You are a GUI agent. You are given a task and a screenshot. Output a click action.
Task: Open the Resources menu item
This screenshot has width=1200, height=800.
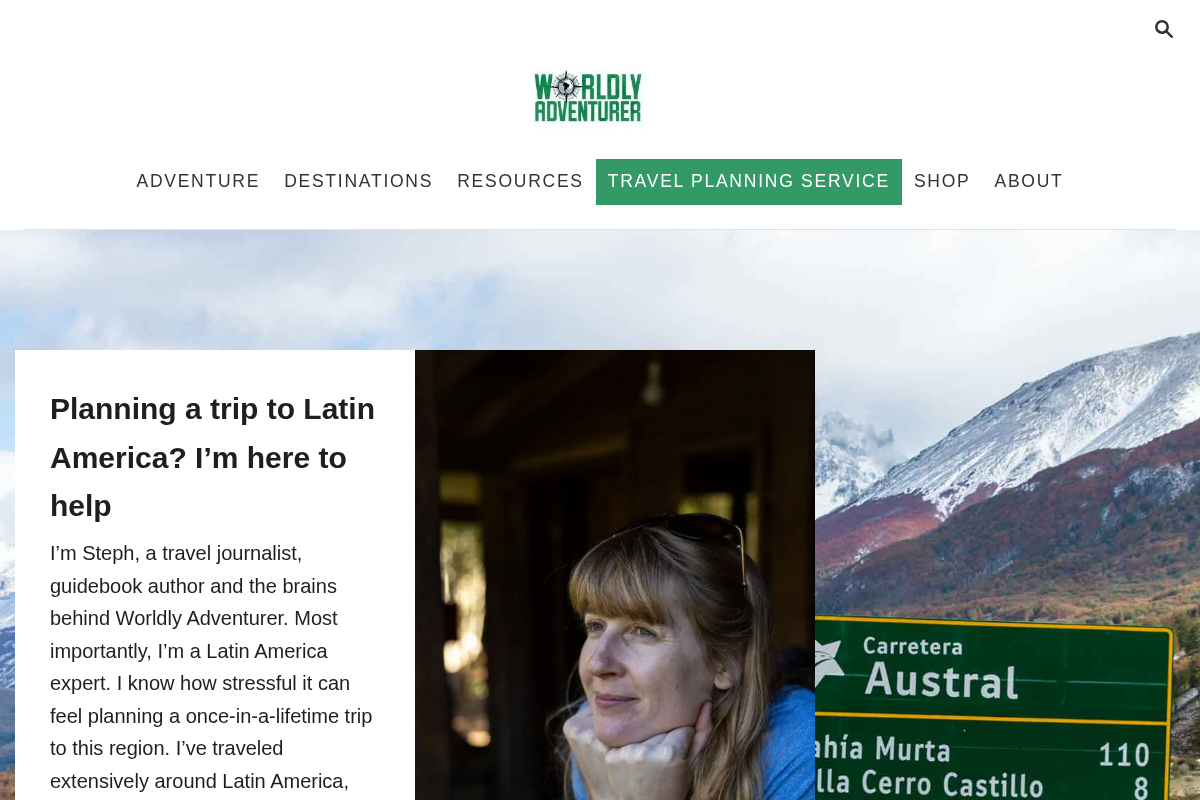click(520, 181)
